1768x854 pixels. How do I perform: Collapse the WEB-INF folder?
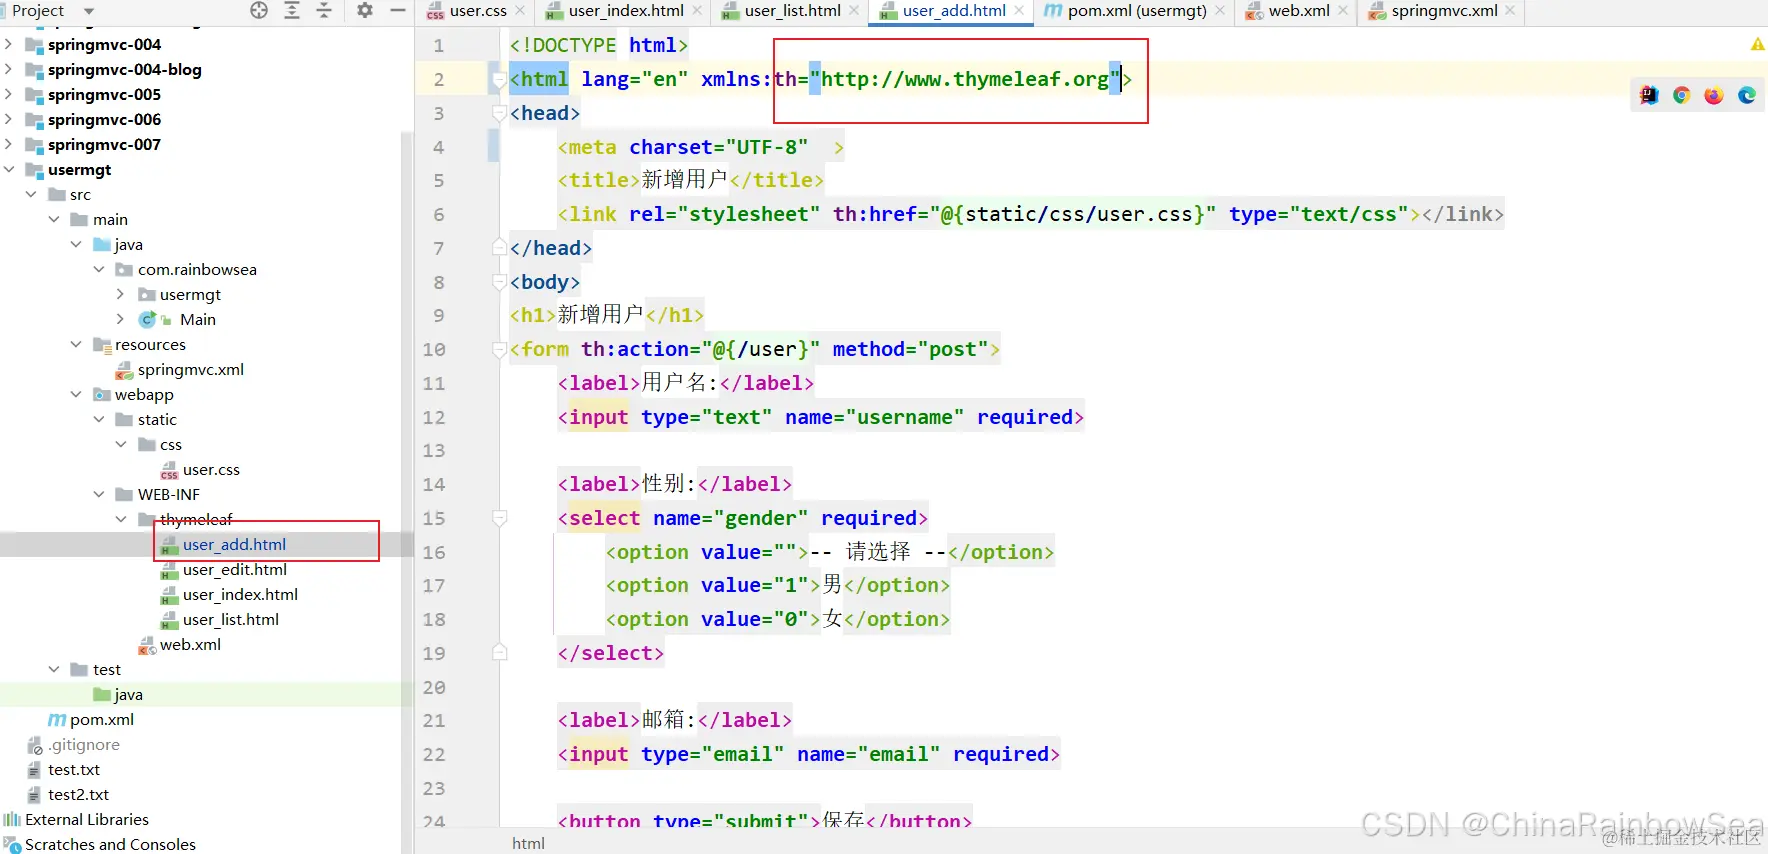pyautogui.click(x=99, y=494)
